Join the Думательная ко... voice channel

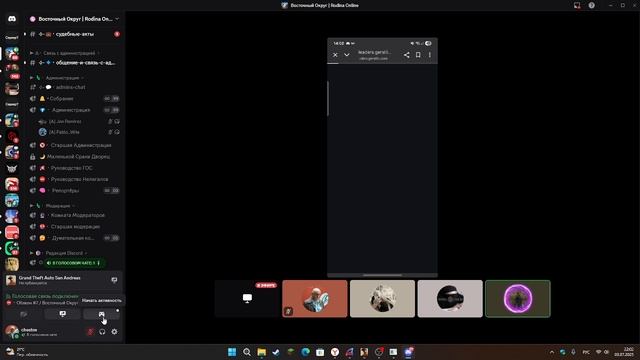click(74, 238)
